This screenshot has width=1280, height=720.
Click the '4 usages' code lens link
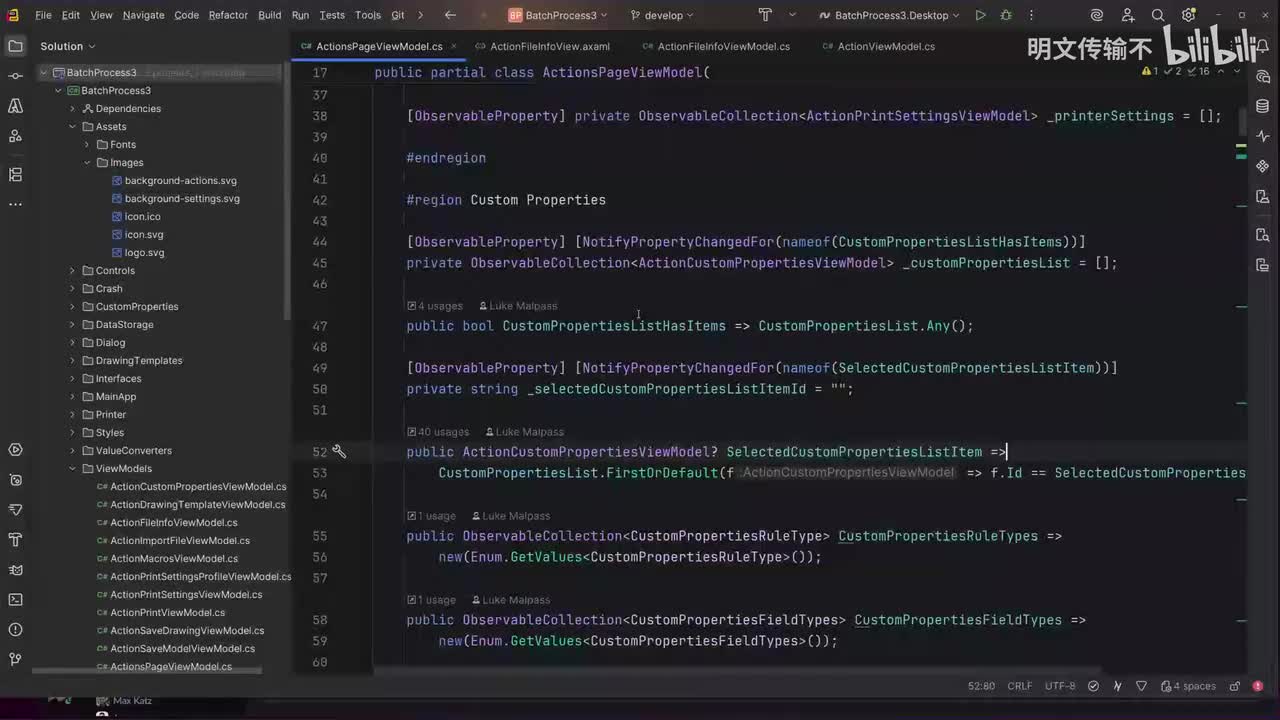tap(435, 306)
